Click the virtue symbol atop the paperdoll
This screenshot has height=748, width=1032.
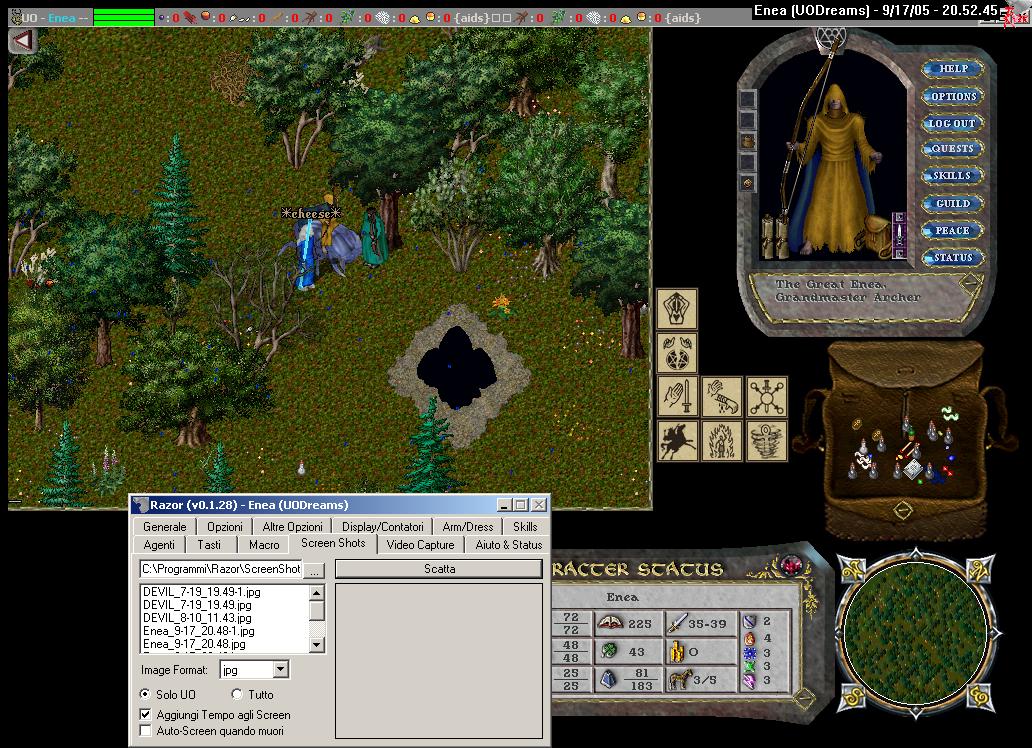(829, 38)
